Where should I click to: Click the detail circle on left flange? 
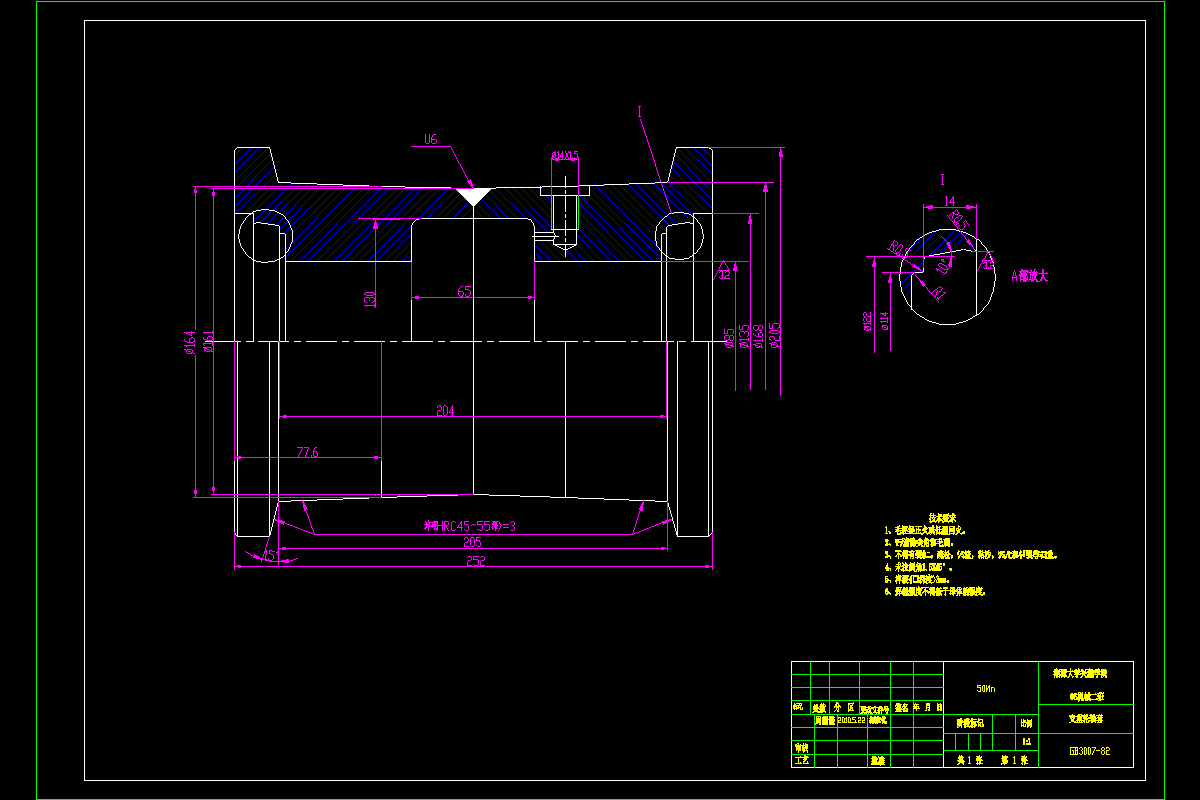pyautogui.click(x=265, y=236)
